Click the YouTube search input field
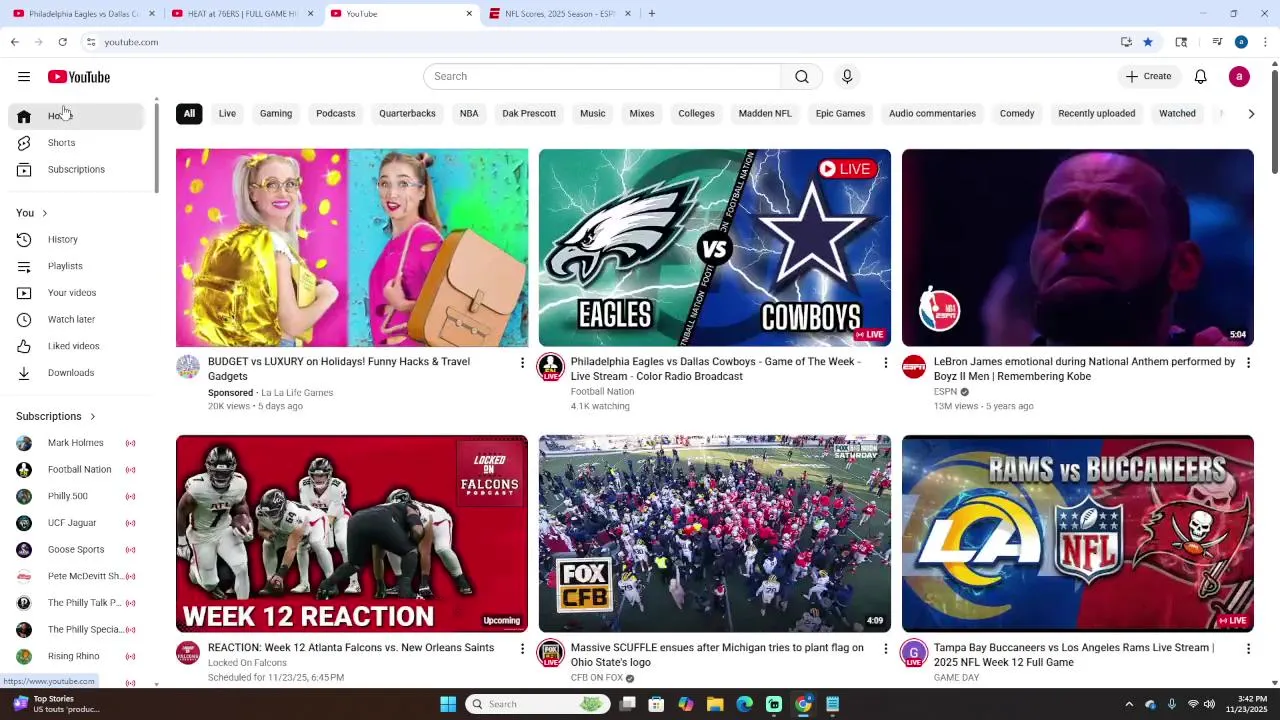Viewport: 1280px width, 720px height. point(602,77)
